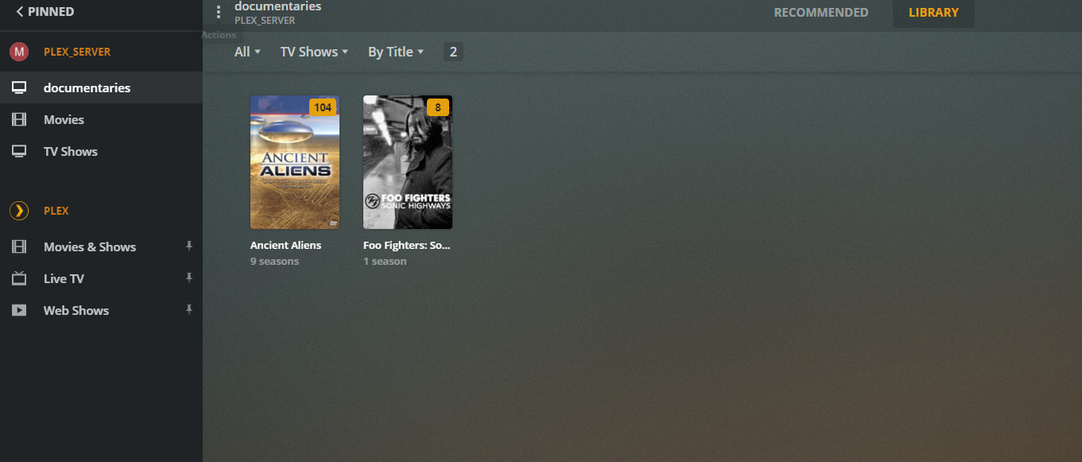Switch to the Library tab
Viewport: 1082px width, 462px height.
pos(933,12)
